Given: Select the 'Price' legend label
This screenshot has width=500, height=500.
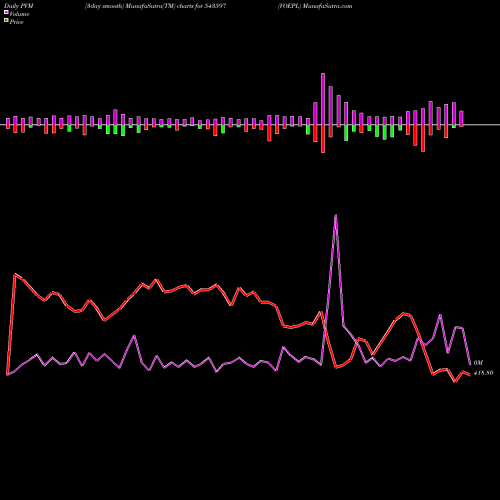Looking at the screenshot, I should 16,22.
